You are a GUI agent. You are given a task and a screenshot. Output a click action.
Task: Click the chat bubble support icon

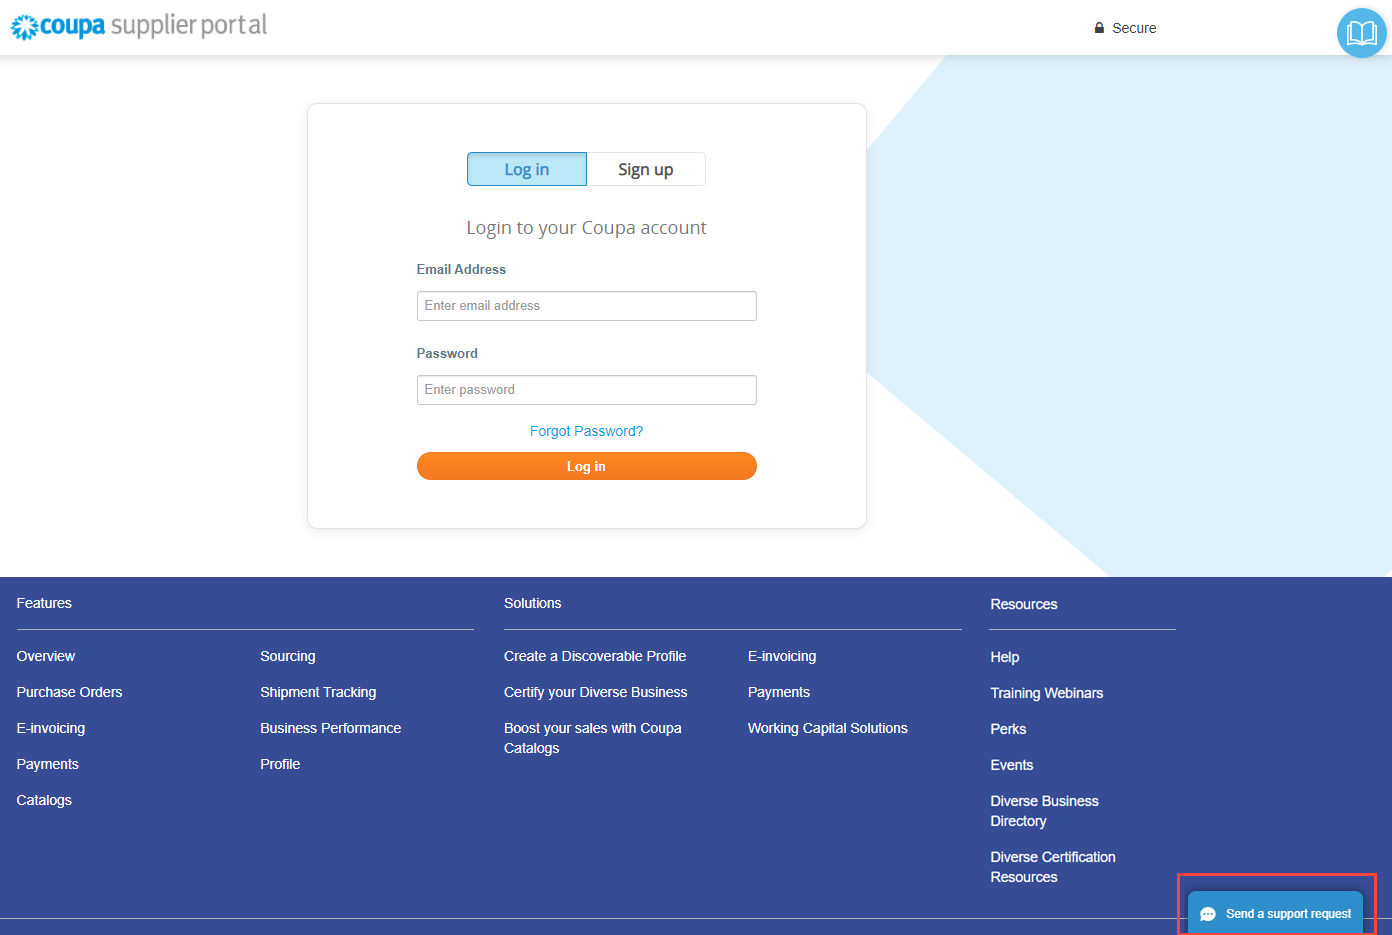tap(1208, 914)
